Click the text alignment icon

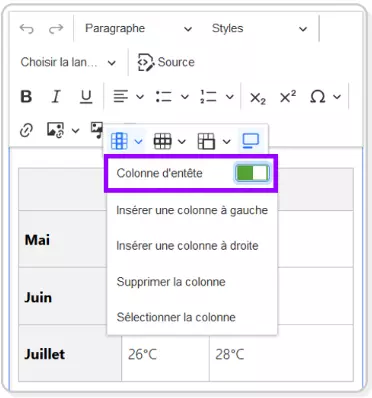click(x=120, y=97)
